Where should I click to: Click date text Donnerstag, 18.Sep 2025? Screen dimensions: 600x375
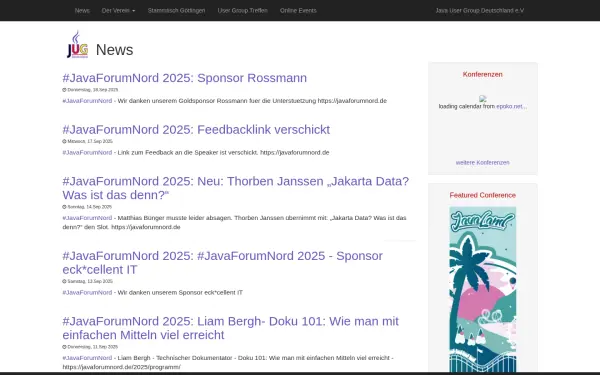click(93, 90)
